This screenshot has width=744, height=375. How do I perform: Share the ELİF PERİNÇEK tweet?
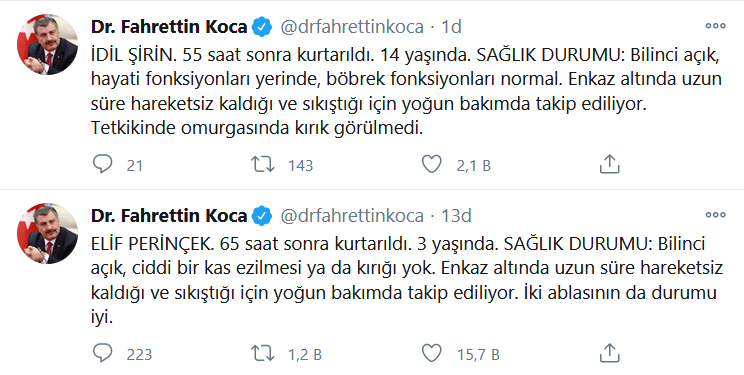click(609, 353)
